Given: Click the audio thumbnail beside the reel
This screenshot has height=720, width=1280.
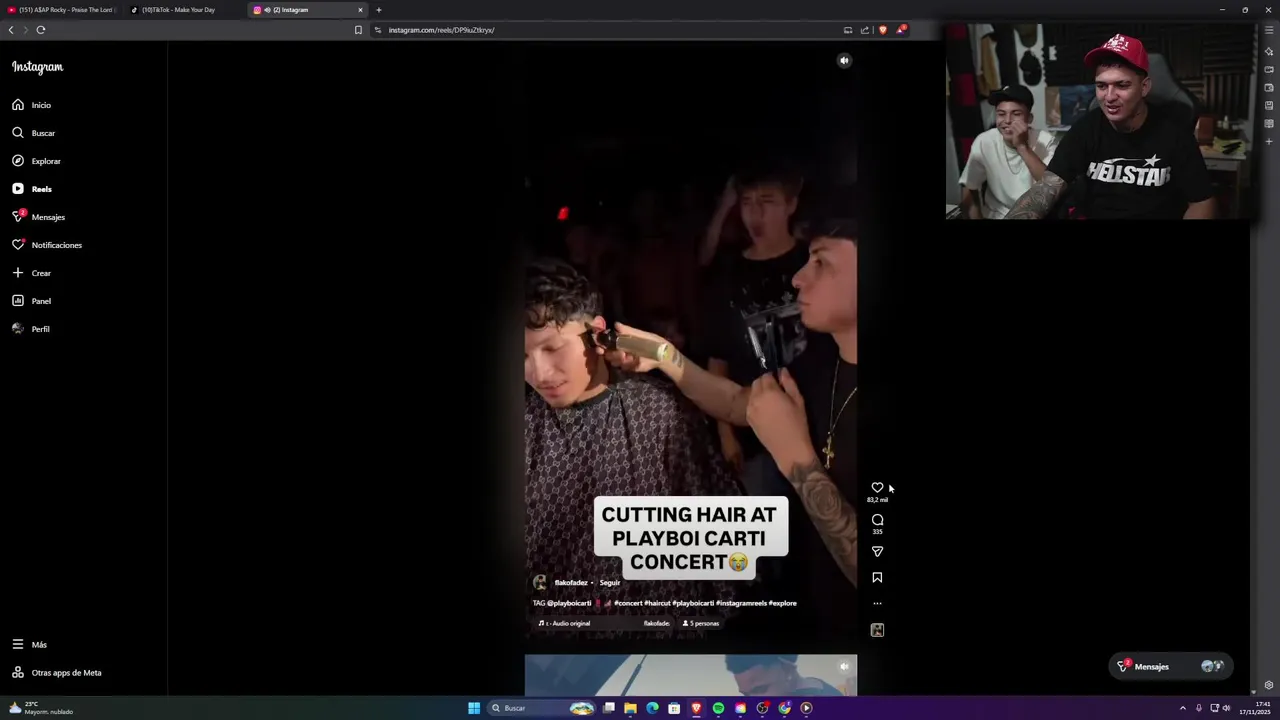Looking at the screenshot, I should pyautogui.click(x=877, y=630).
